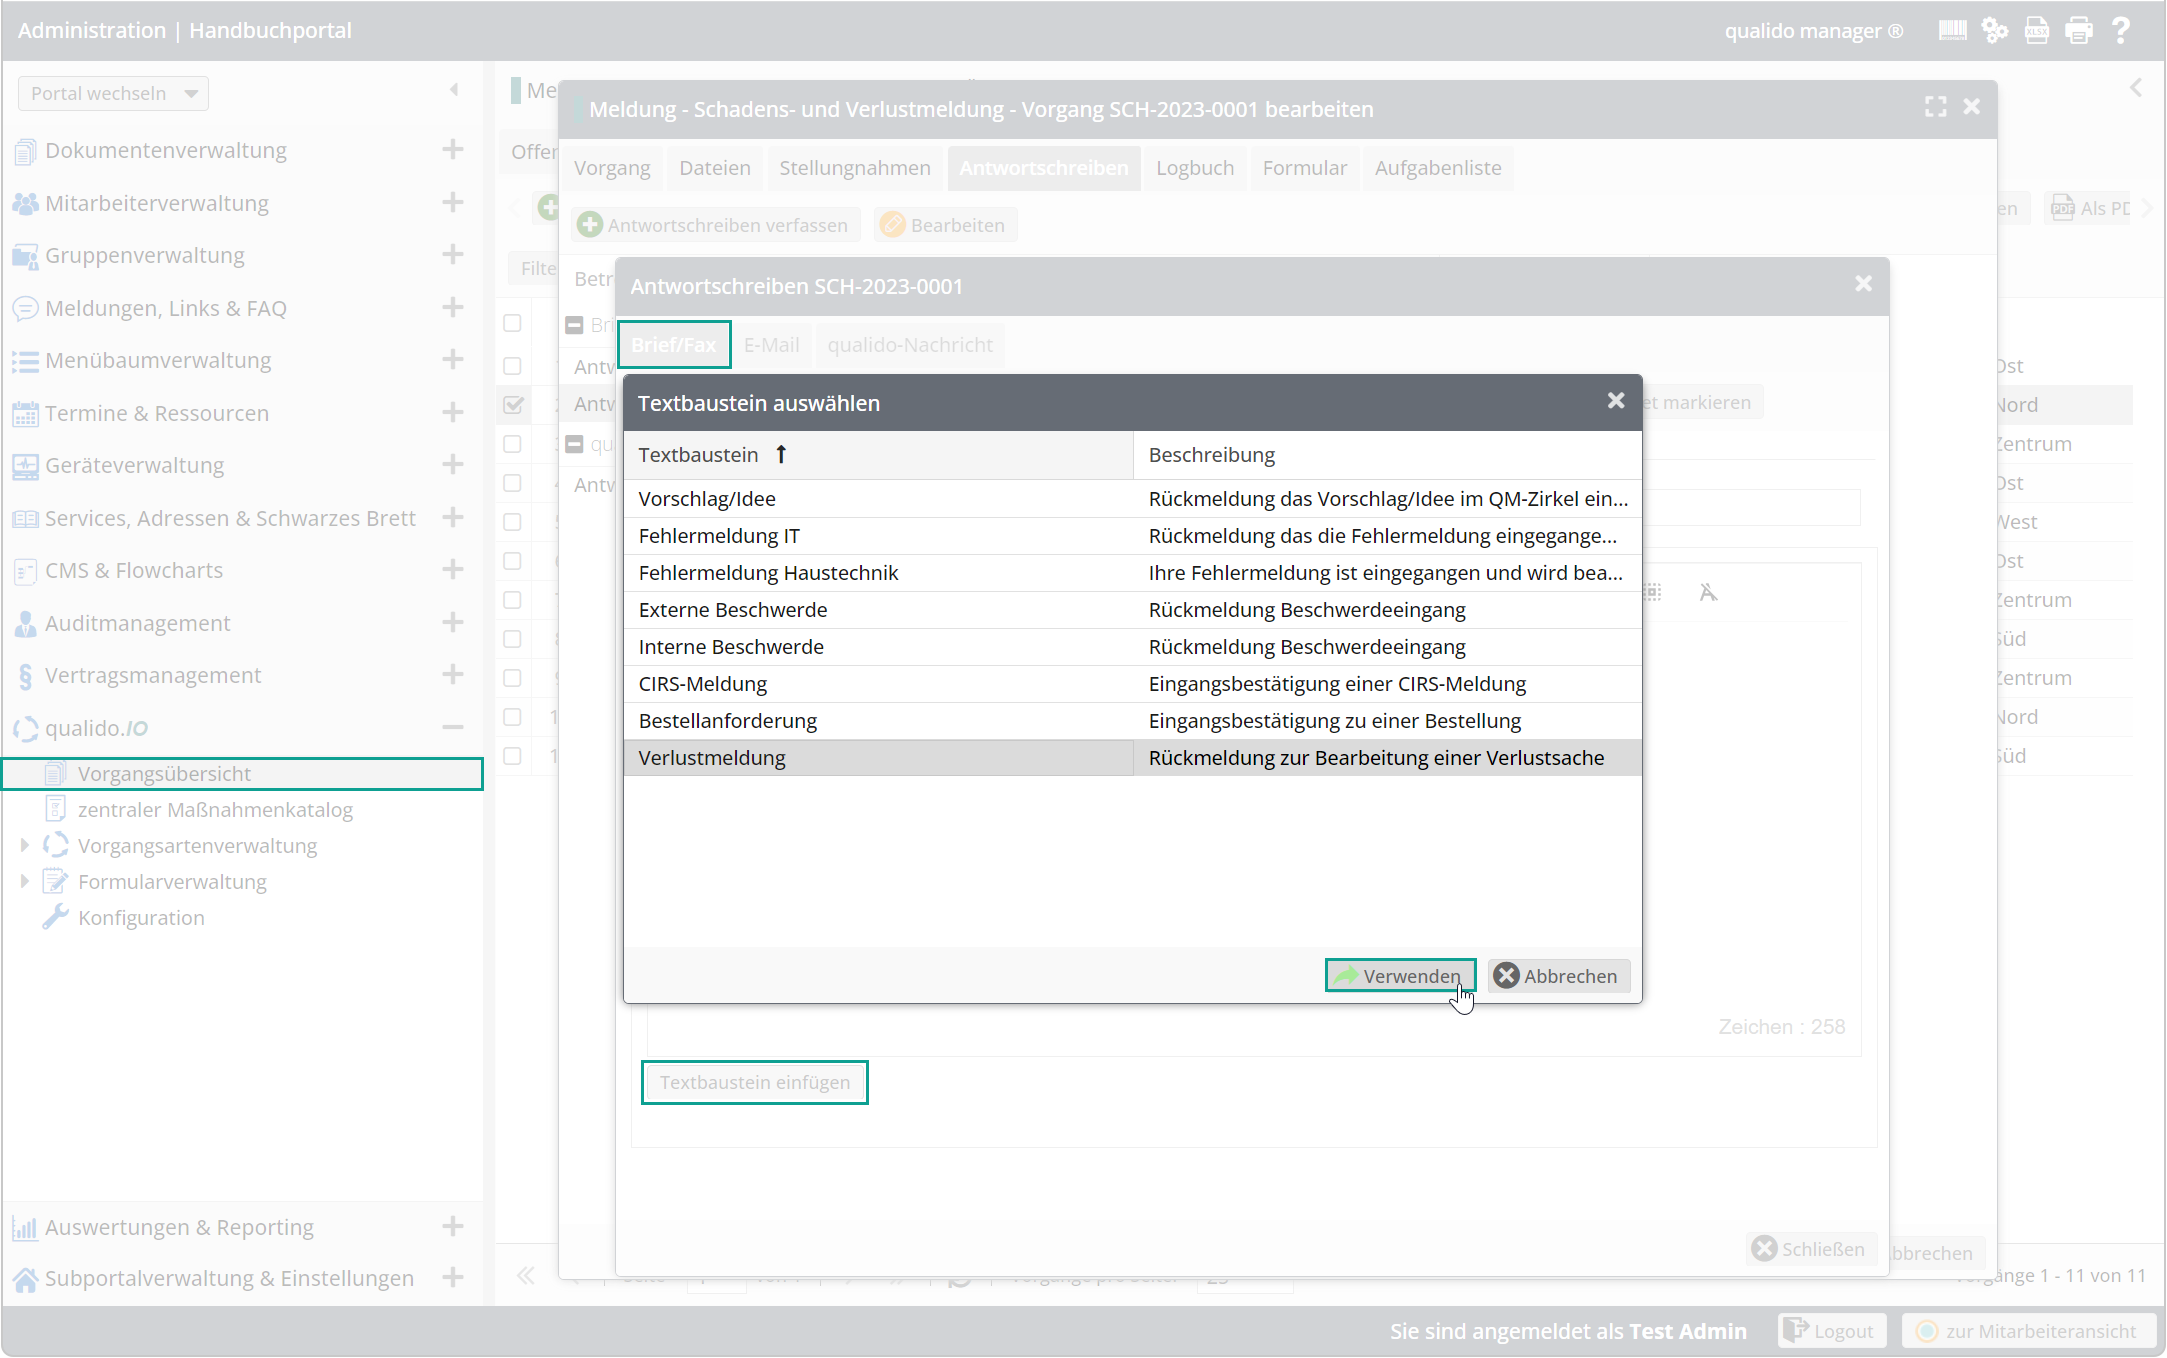Image resolution: width=2167 pixels, height=1358 pixels.
Task: Click the Menübaumverwaltung list icon
Action: pyautogui.click(x=25, y=361)
